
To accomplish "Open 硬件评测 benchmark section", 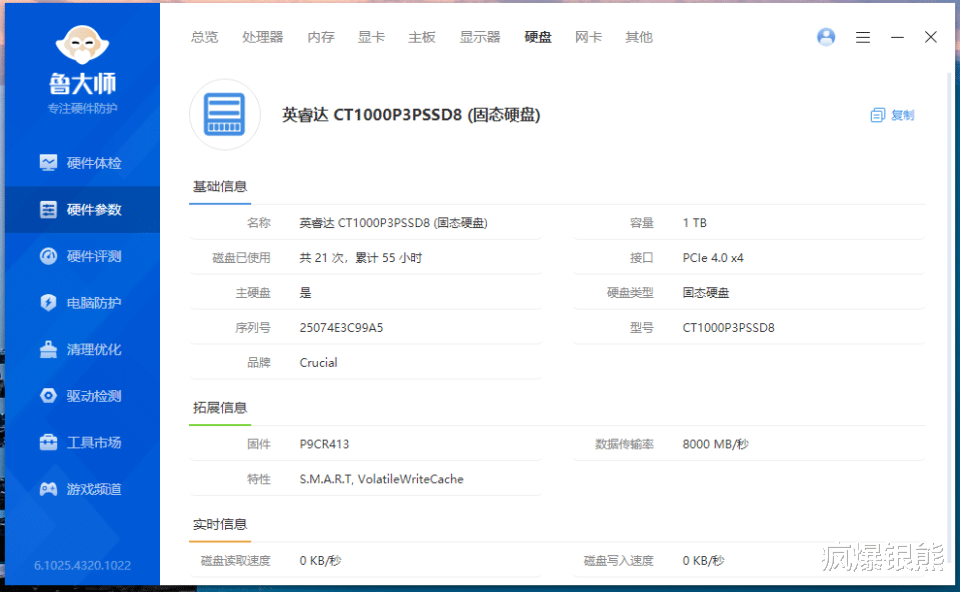I will 82,256.
